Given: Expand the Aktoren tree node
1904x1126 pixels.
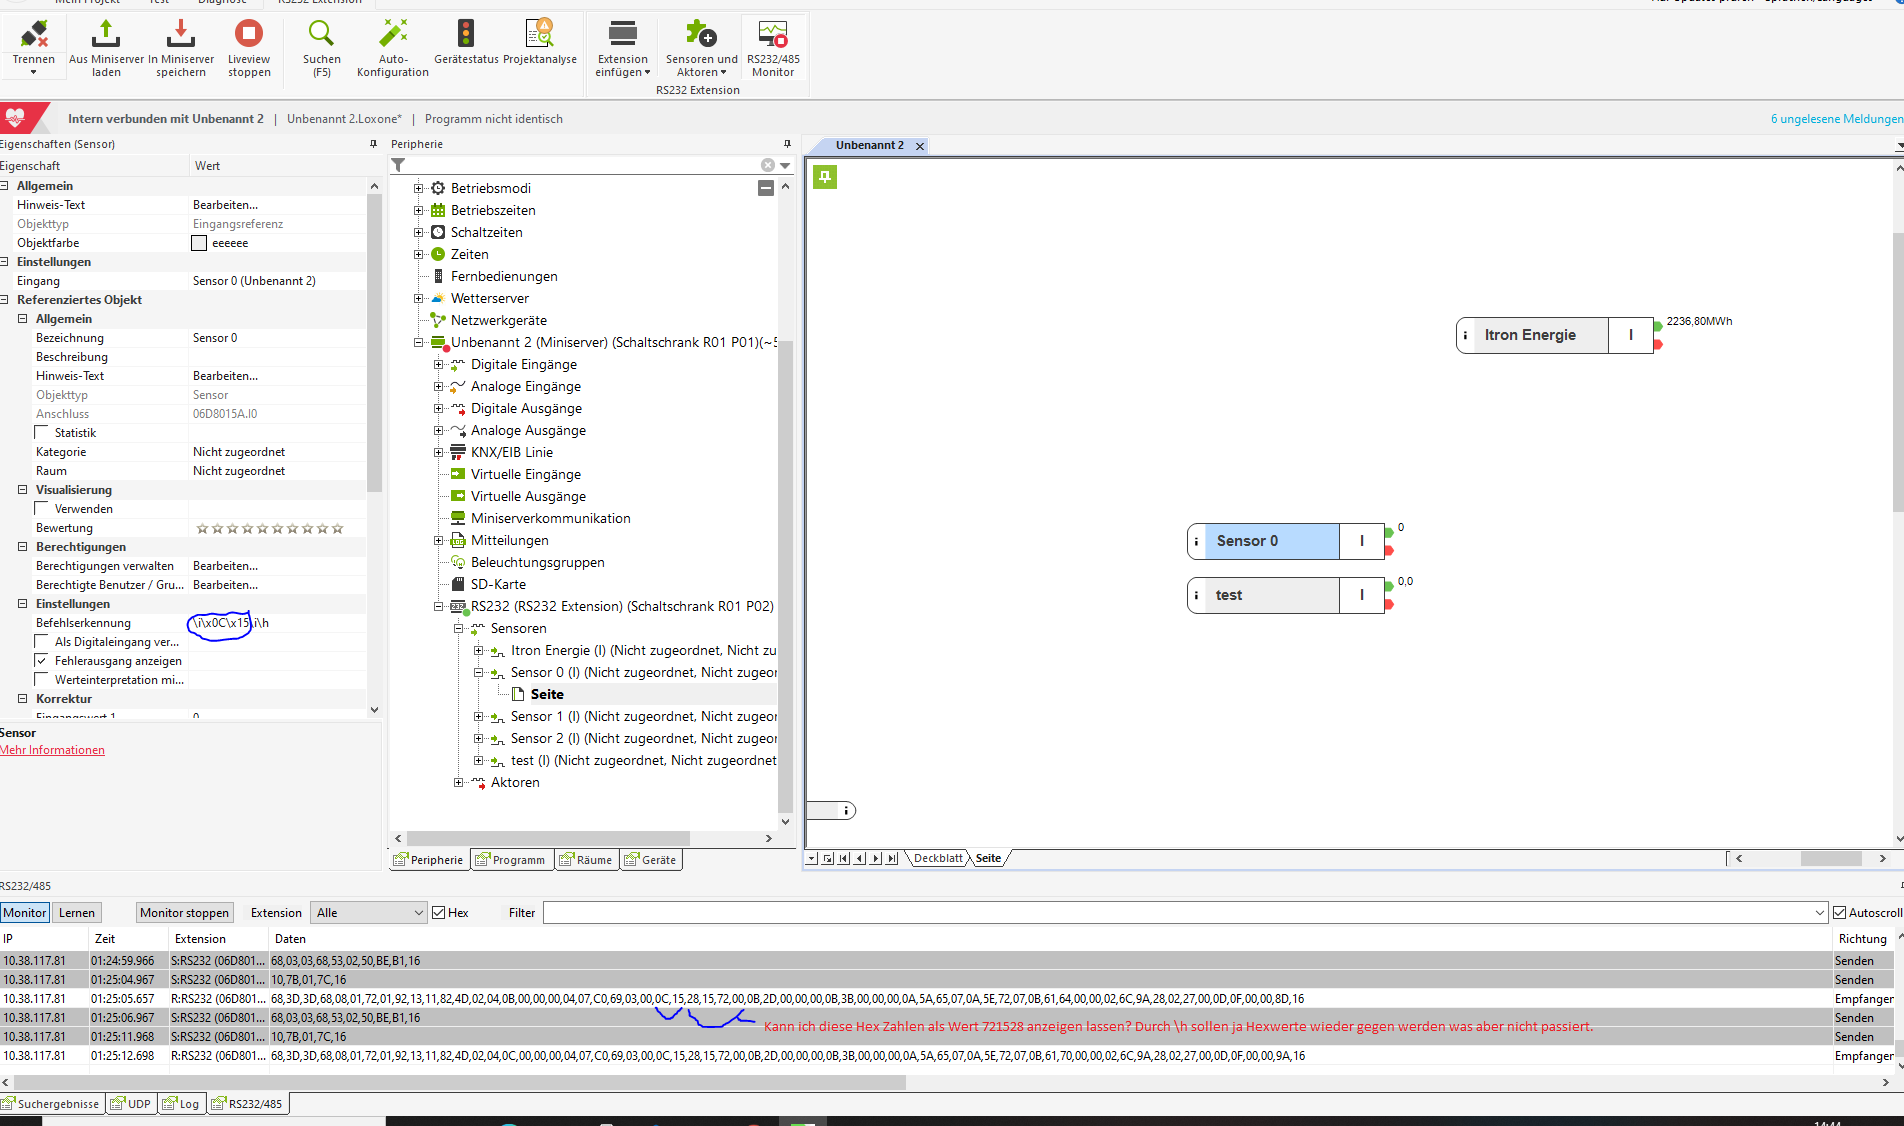Looking at the screenshot, I should click(458, 783).
